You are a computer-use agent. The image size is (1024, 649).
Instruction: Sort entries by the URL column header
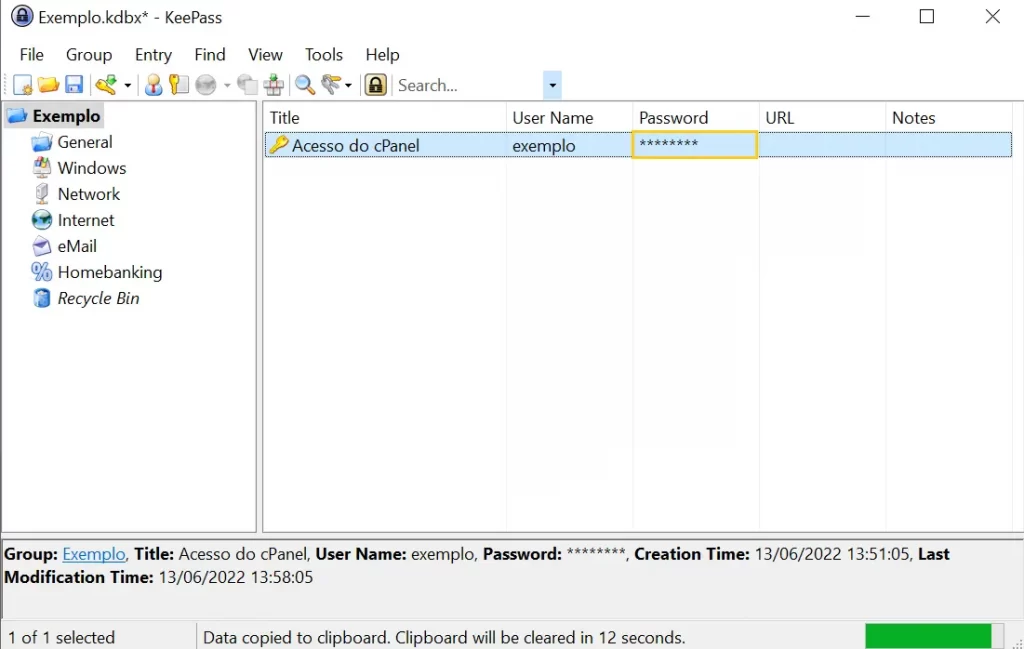[x=822, y=118]
